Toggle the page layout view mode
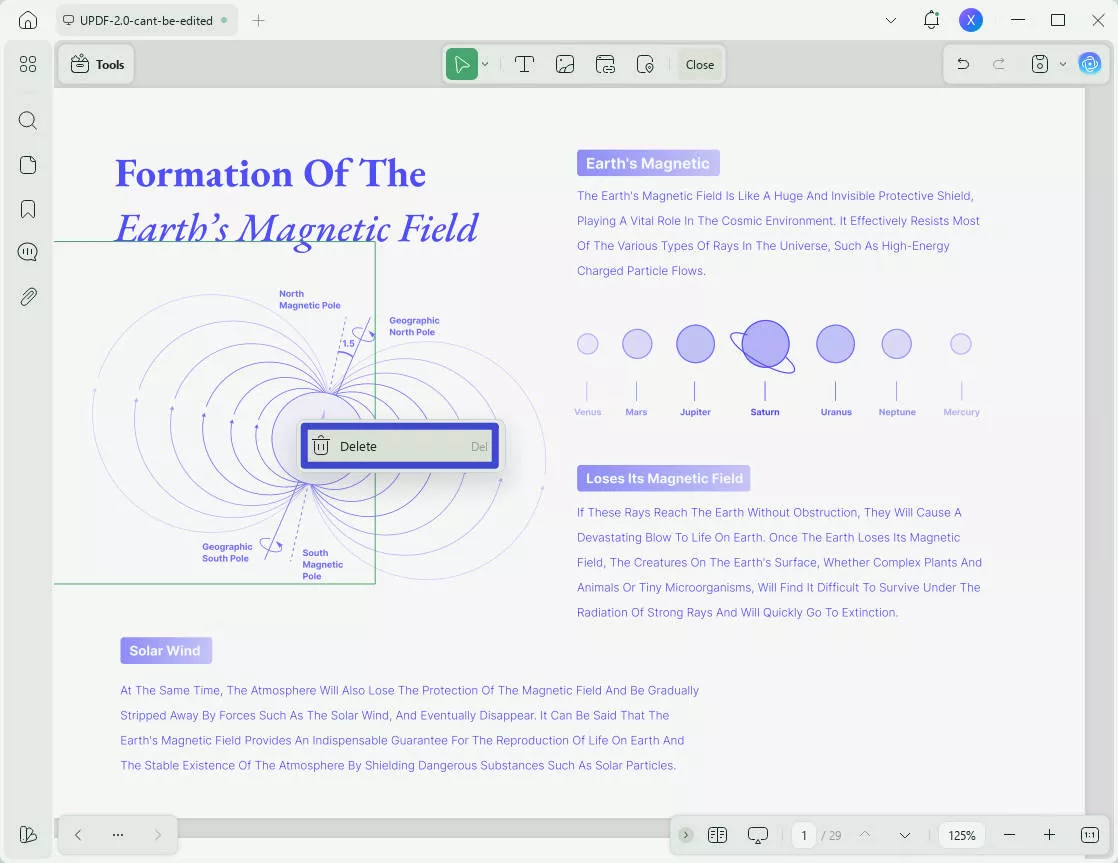Image resolution: width=1118 pixels, height=863 pixels. click(x=717, y=835)
